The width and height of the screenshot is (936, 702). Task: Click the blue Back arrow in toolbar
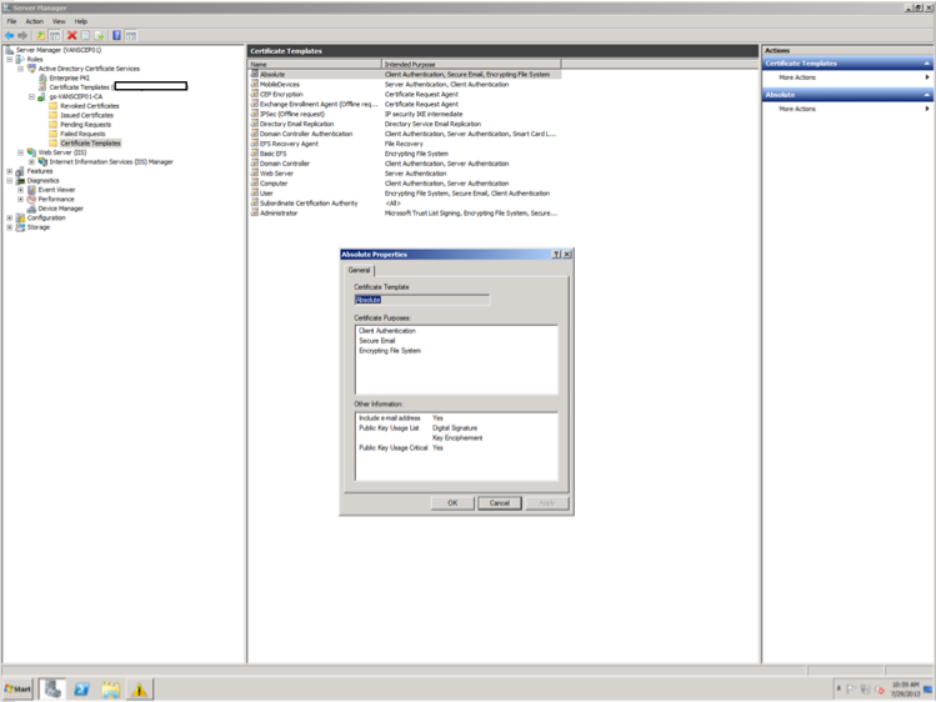point(9,35)
